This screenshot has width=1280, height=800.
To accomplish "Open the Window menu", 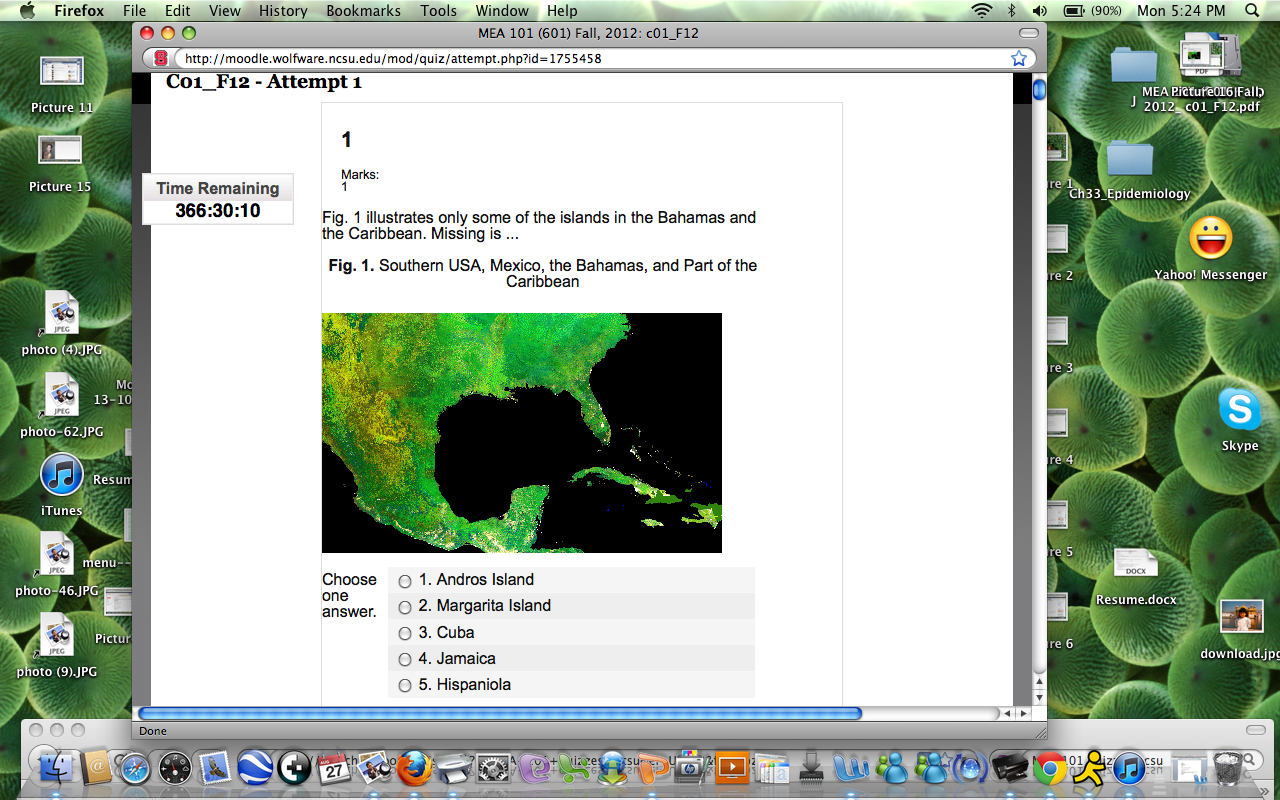I will click(x=502, y=10).
